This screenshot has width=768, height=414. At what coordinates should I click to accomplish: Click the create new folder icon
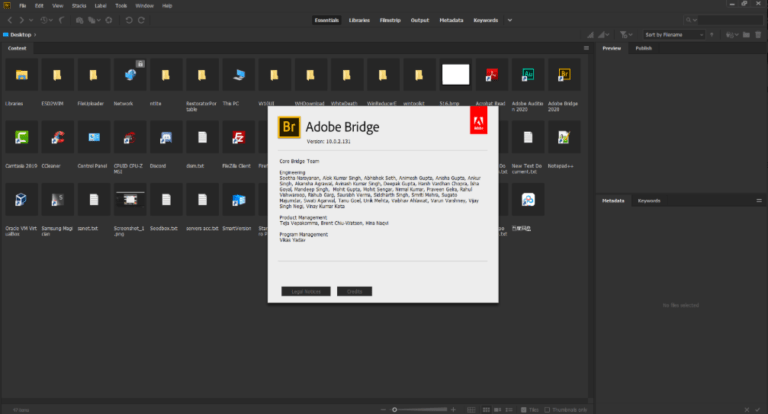click(746, 35)
